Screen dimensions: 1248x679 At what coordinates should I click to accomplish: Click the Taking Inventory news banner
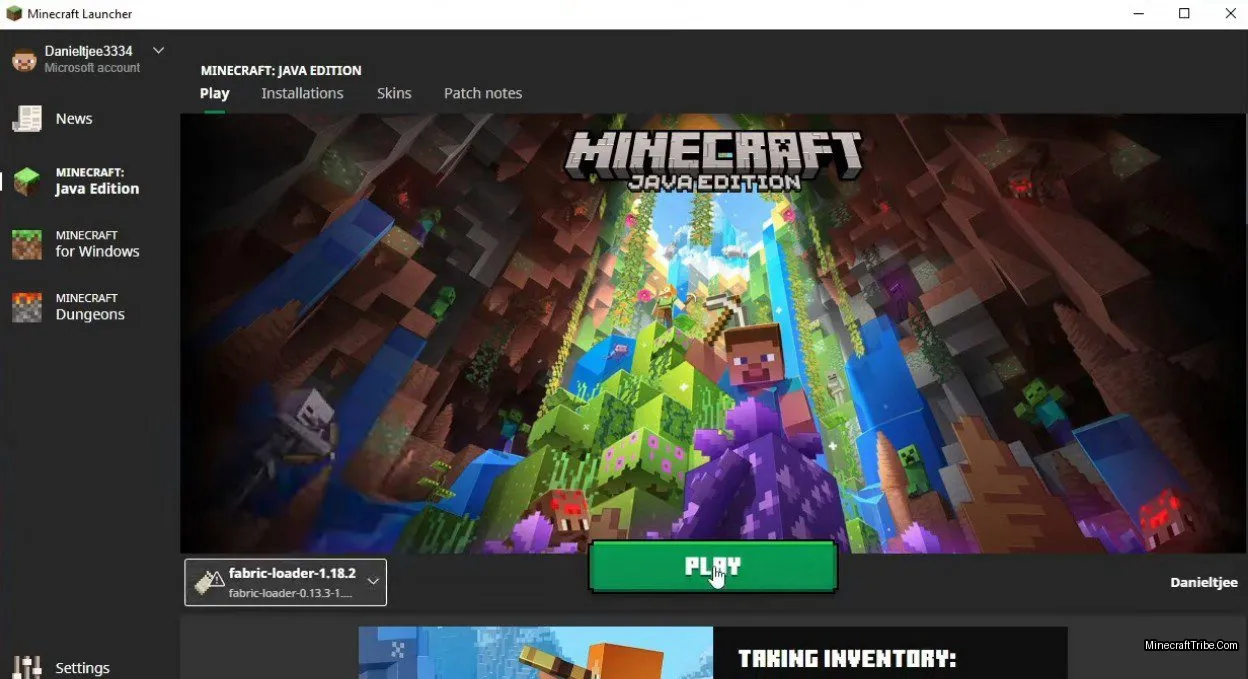713,653
